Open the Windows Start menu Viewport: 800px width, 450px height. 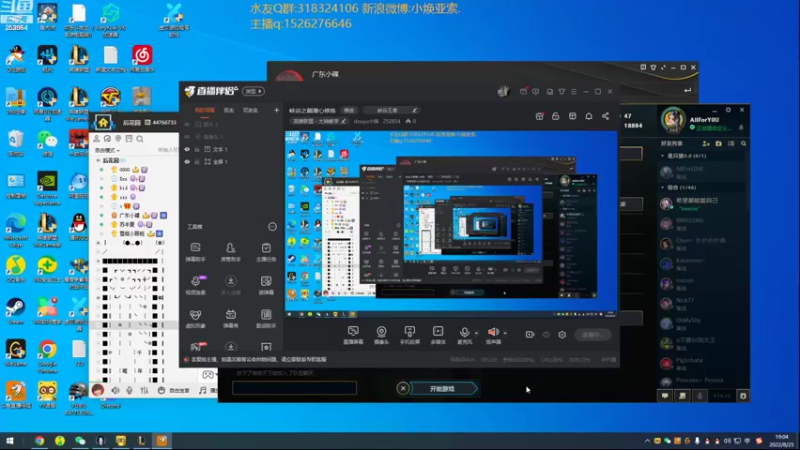[9, 441]
